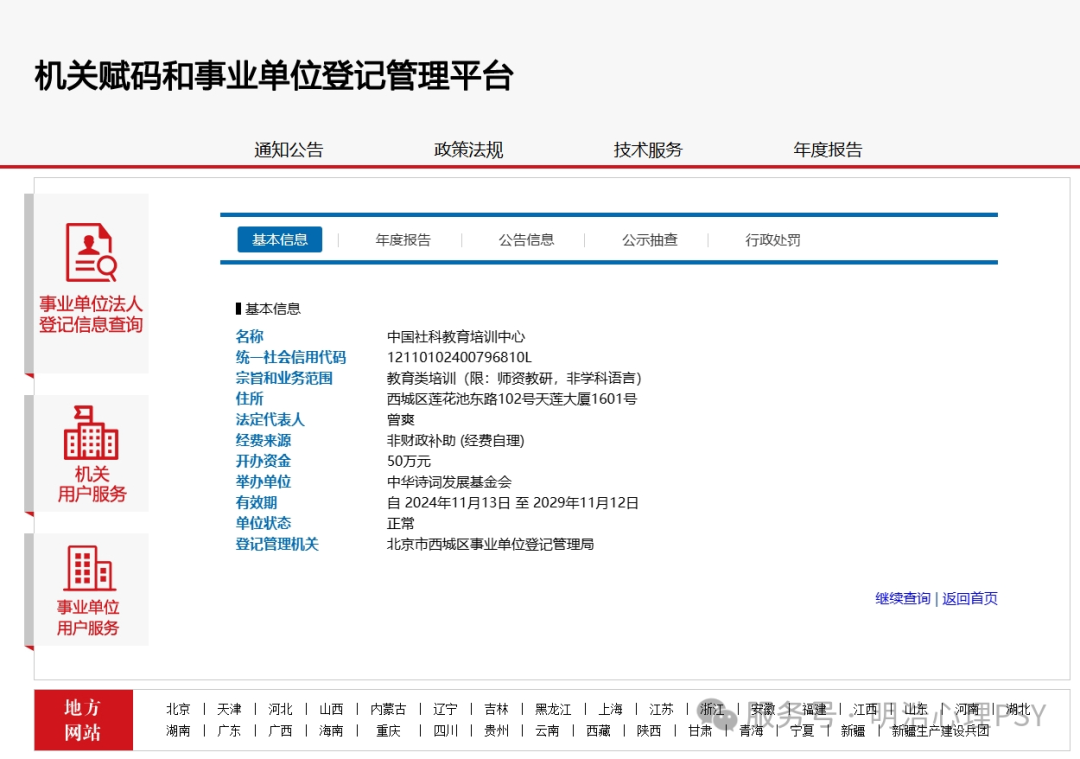1080x759 pixels.
Task: Click the 宗旨和业务范围 field label
Action: [x=284, y=377]
